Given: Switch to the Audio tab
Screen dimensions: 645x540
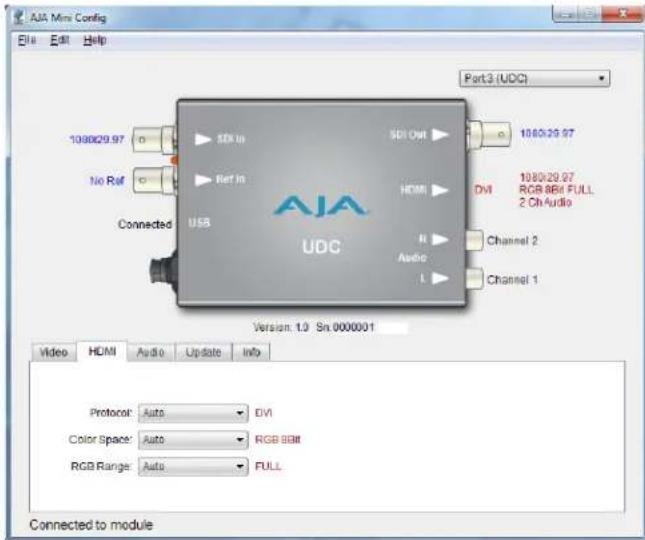Looking at the screenshot, I should [151, 352].
